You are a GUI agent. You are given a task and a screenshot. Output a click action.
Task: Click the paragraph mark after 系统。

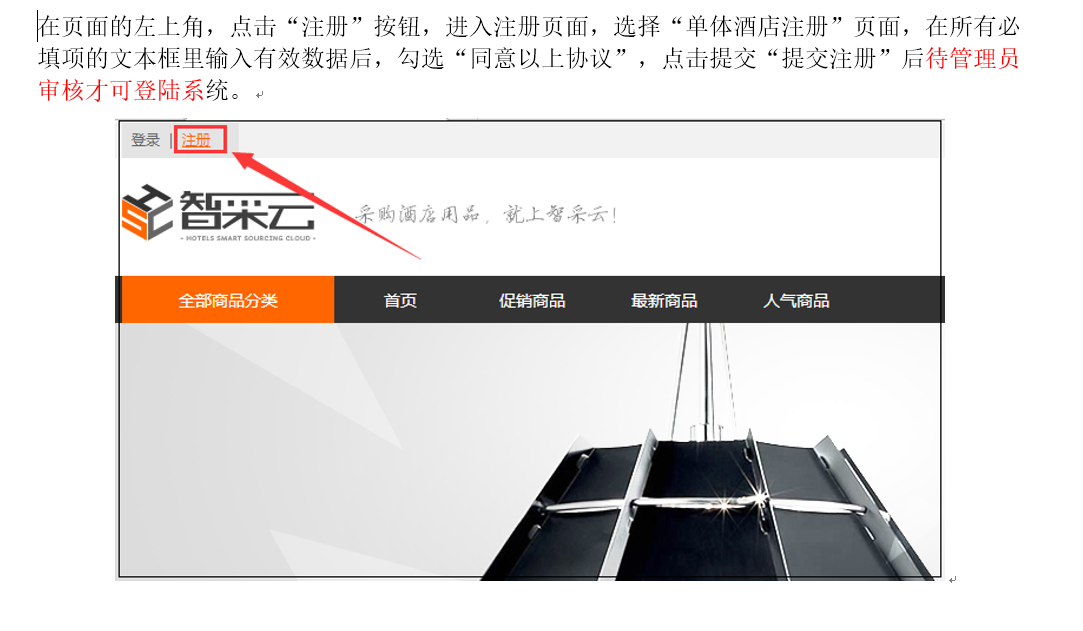[260, 95]
